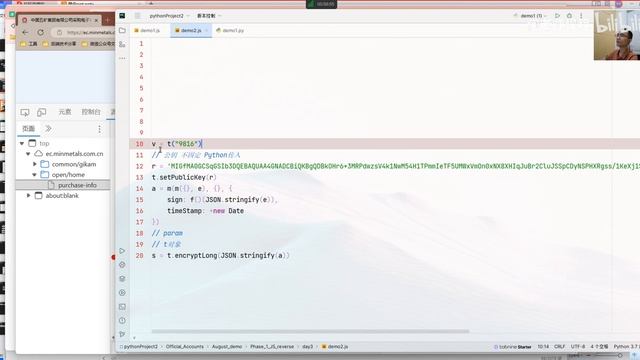
Task: Click the browser address bar URL
Action: (x=91, y=32)
